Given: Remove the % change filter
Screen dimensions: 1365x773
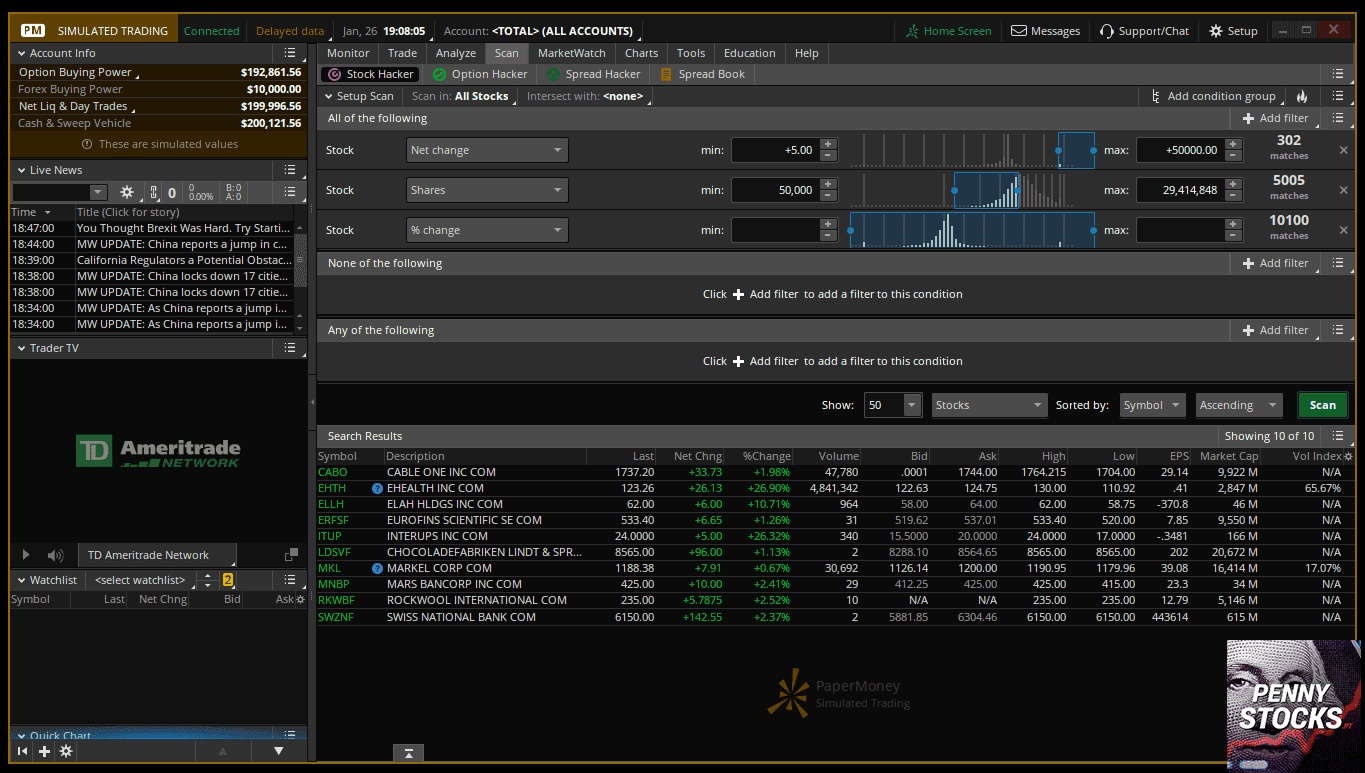Looking at the screenshot, I should (x=1343, y=230).
